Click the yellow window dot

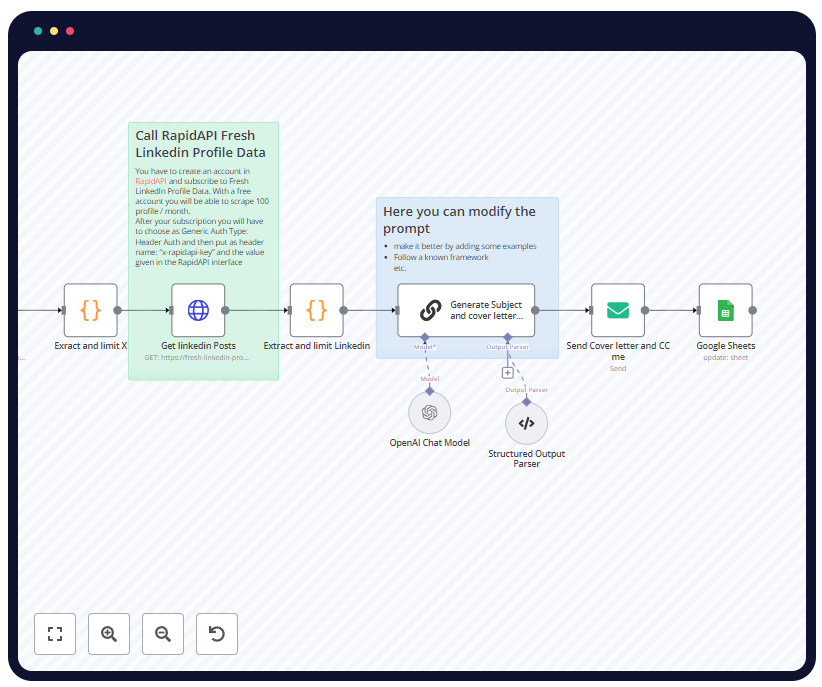point(54,31)
